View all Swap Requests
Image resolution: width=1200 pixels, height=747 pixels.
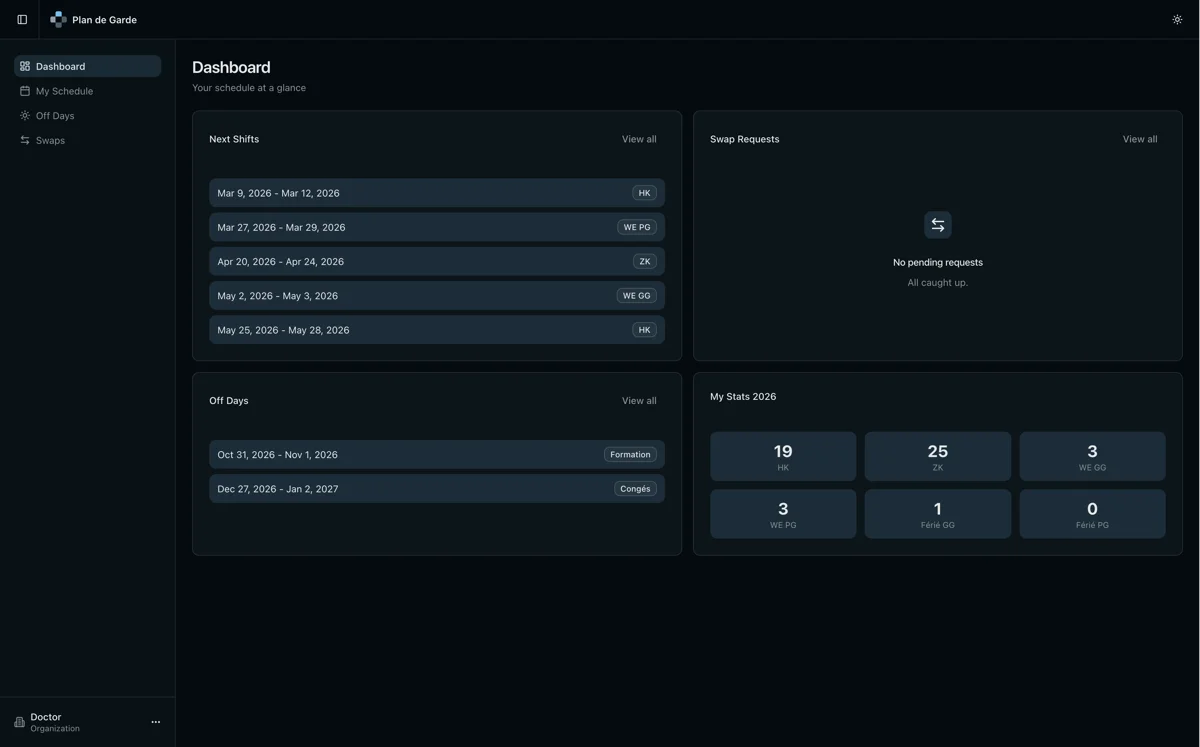tap(1139, 139)
